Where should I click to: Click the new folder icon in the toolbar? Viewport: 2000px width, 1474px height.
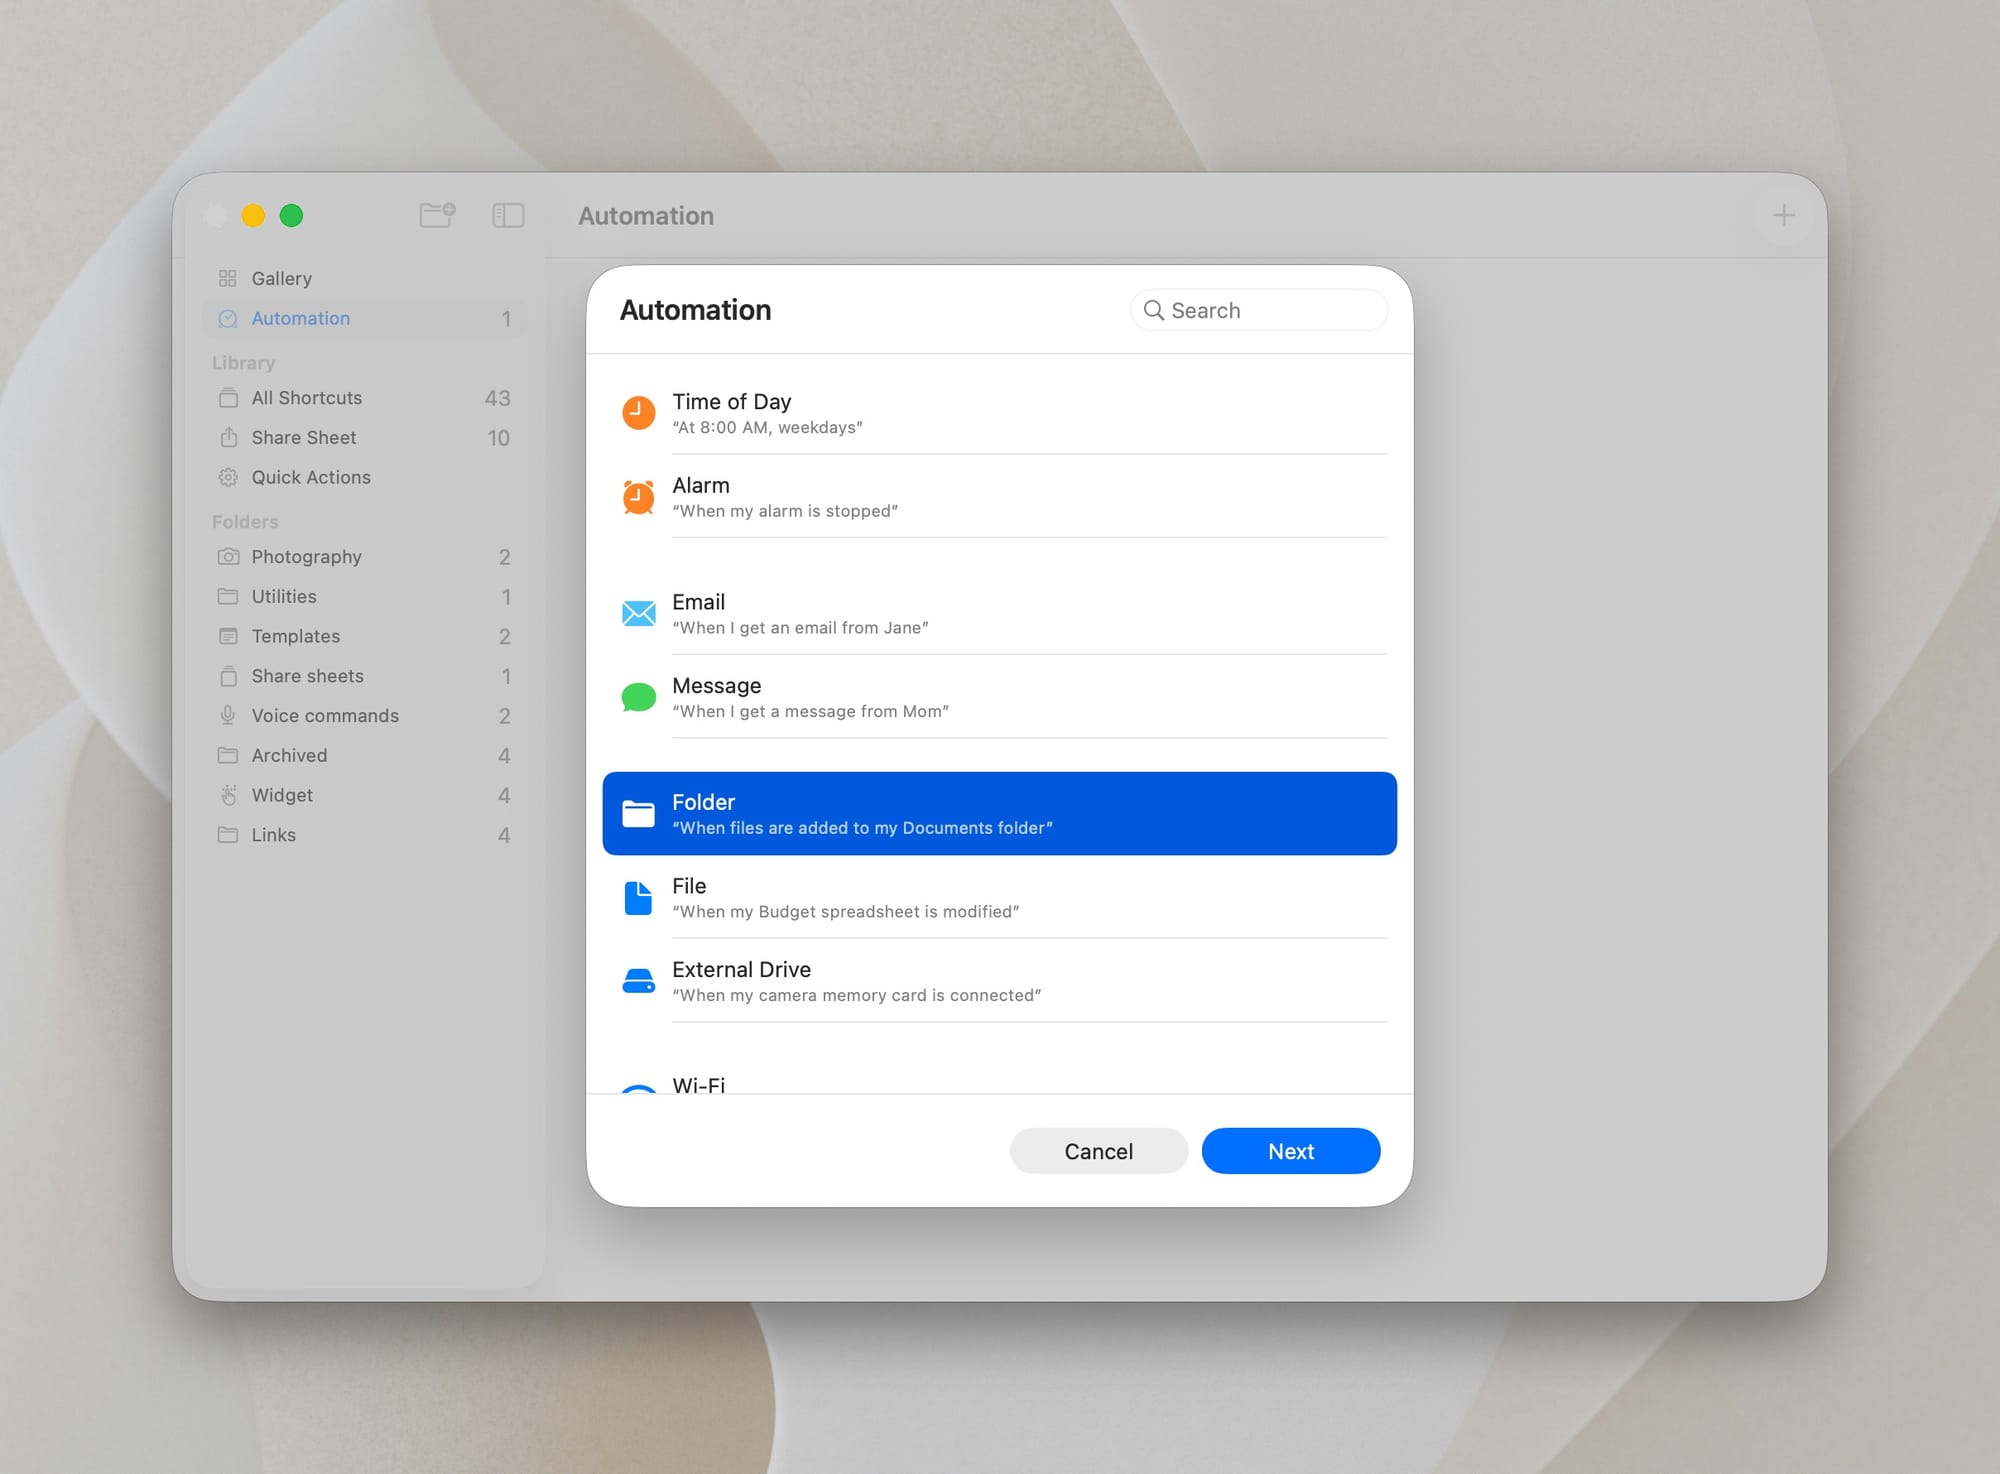[x=437, y=215]
